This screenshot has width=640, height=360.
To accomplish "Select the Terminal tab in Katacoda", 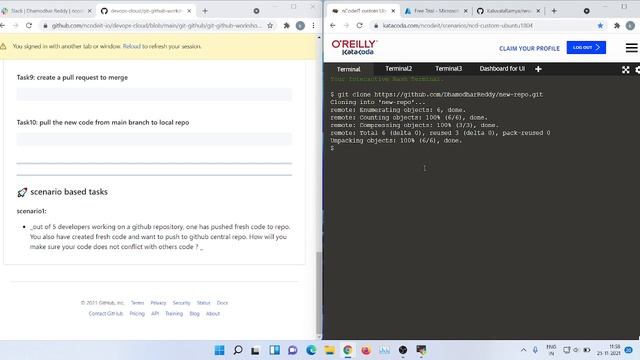I will pyautogui.click(x=349, y=69).
